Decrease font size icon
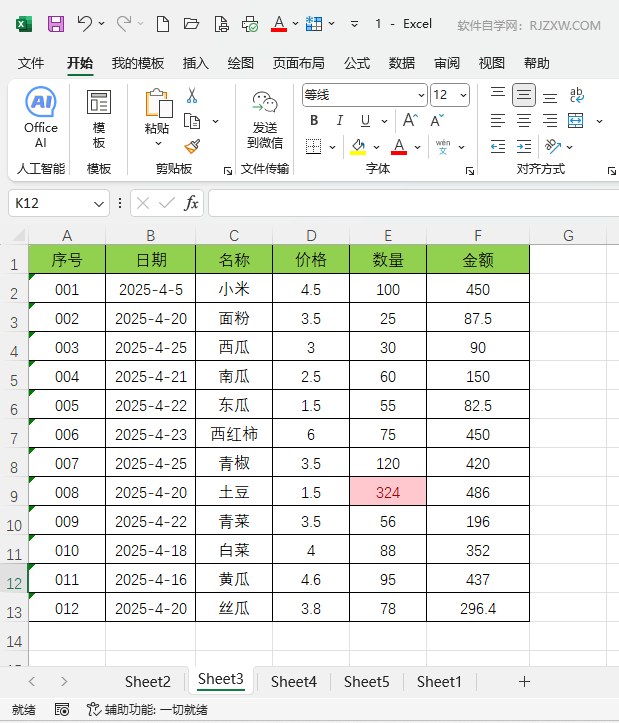 (x=437, y=121)
